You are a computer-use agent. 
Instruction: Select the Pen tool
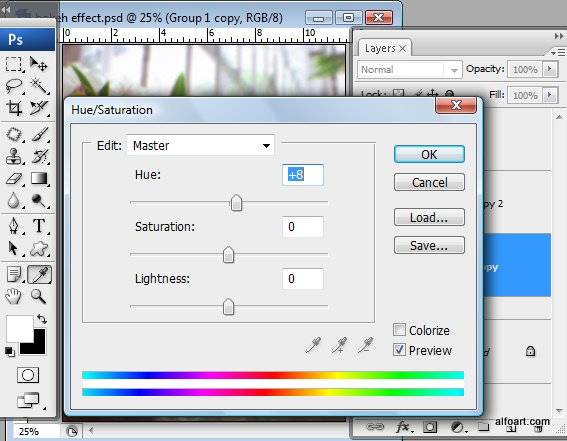coord(14,226)
